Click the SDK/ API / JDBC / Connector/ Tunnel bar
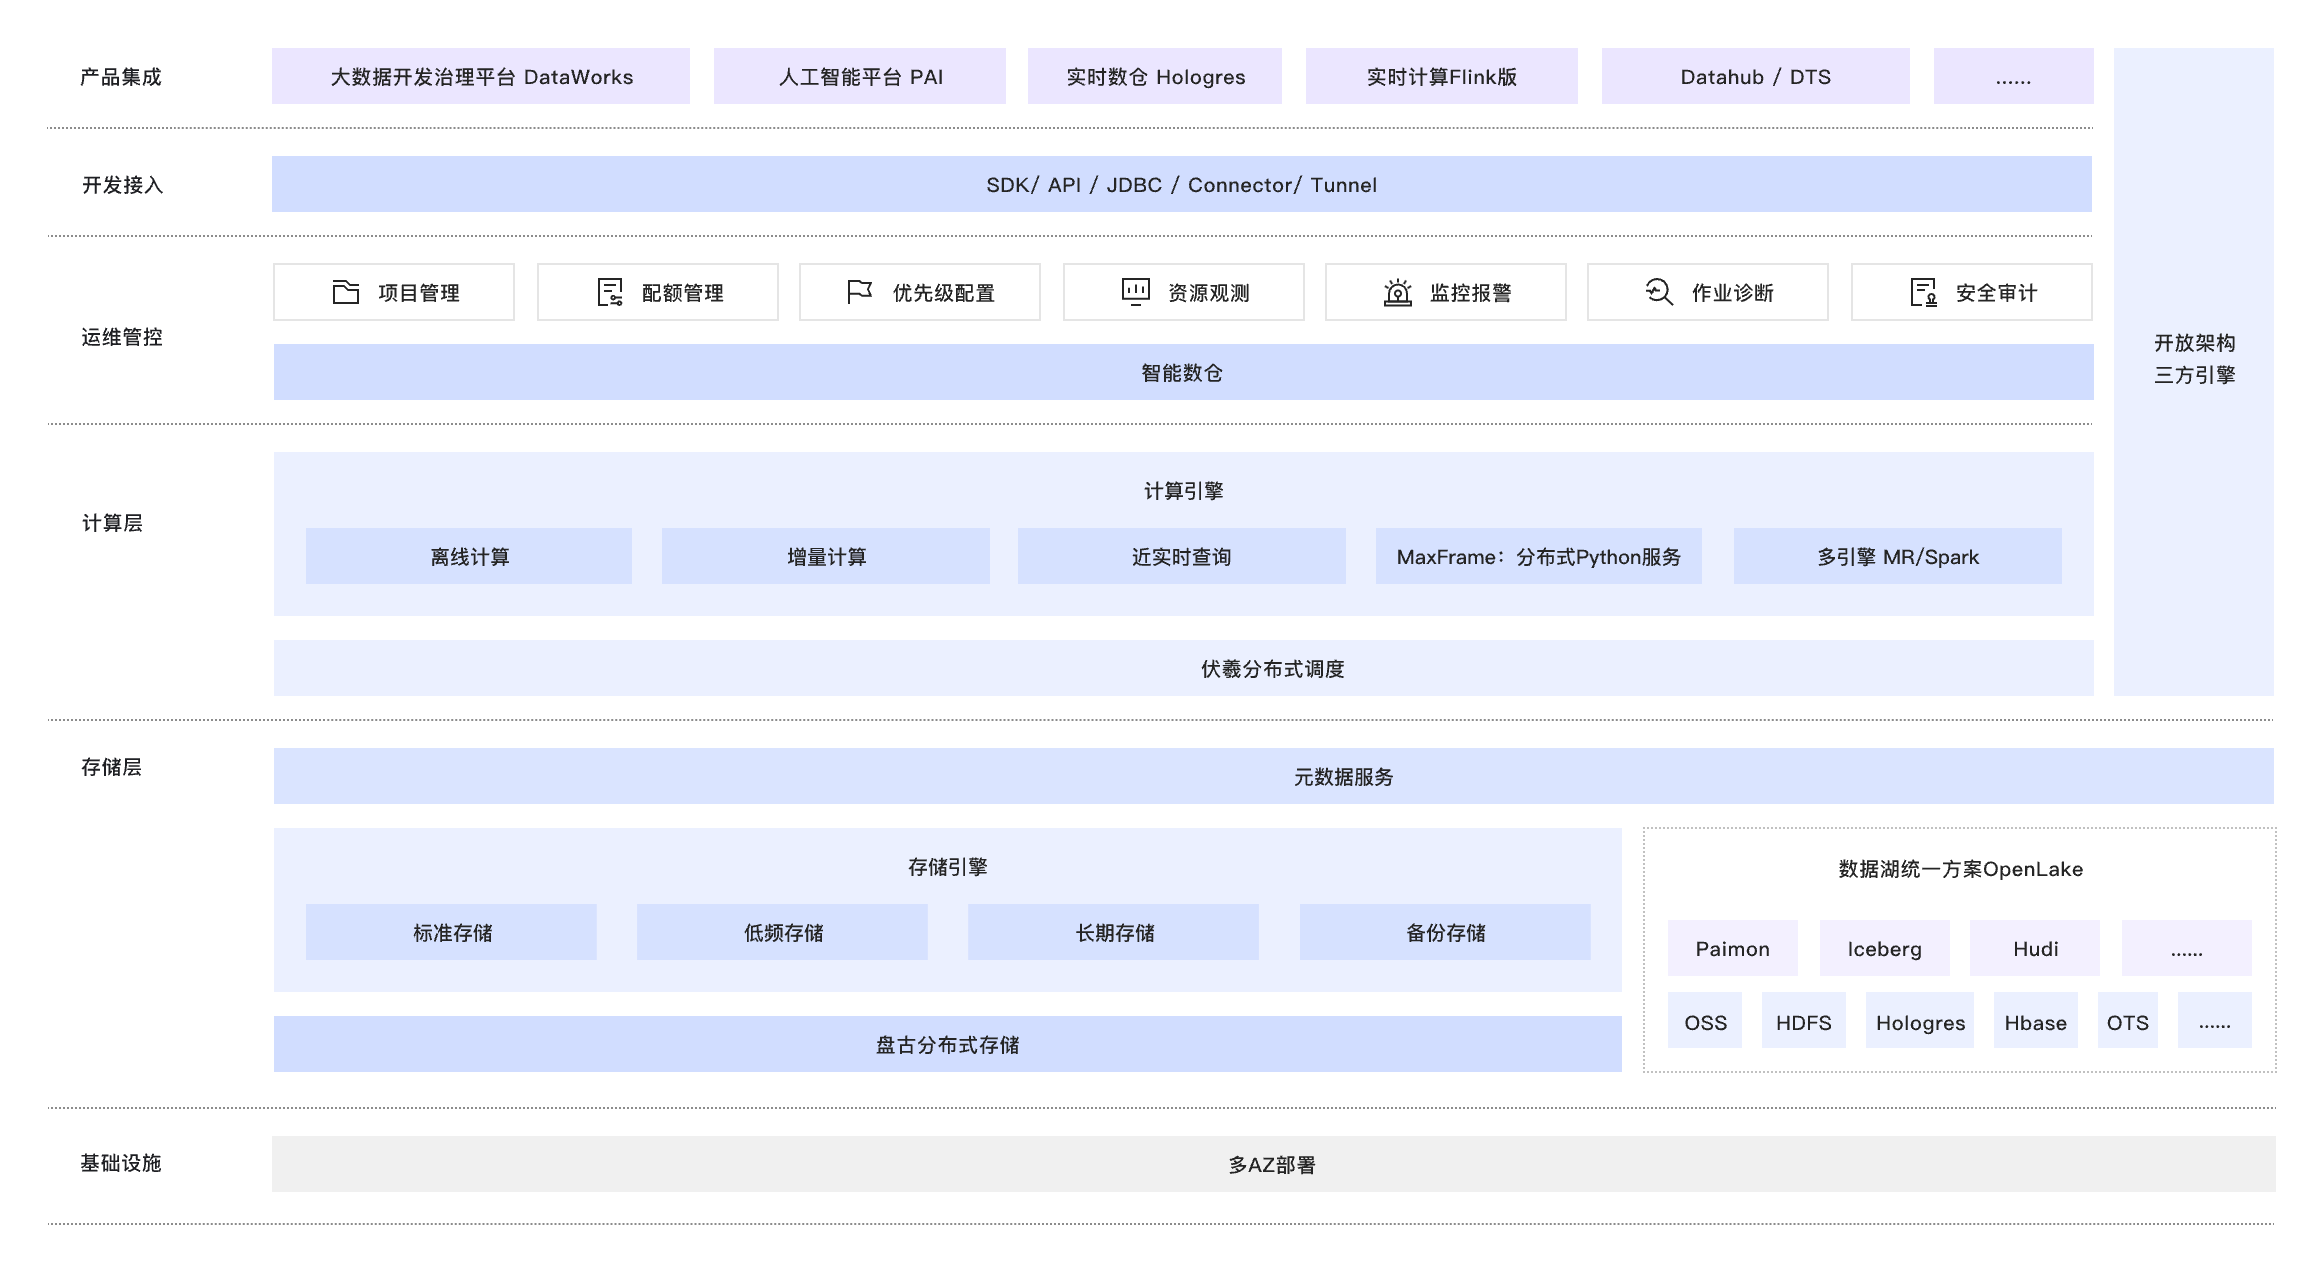This screenshot has width=2320, height=1264. (1182, 184)
